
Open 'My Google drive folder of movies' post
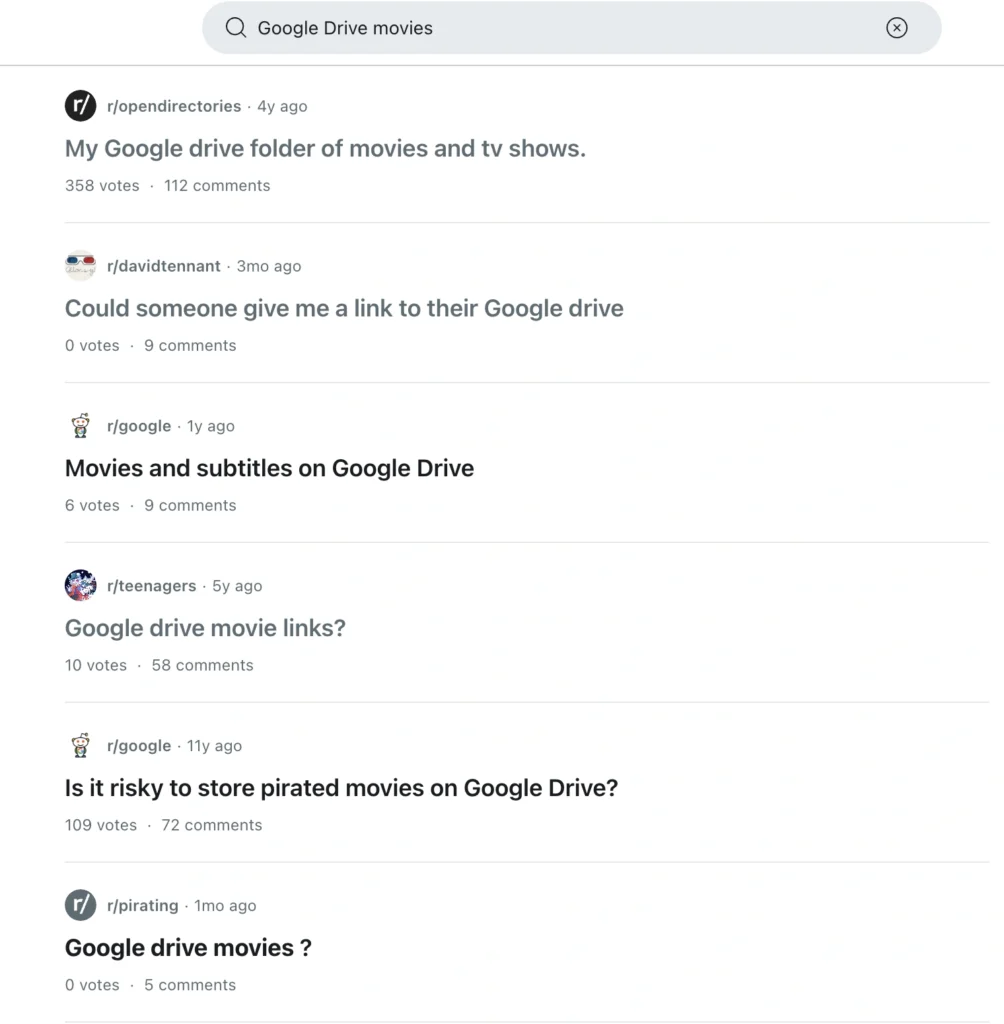click(325, 148)
